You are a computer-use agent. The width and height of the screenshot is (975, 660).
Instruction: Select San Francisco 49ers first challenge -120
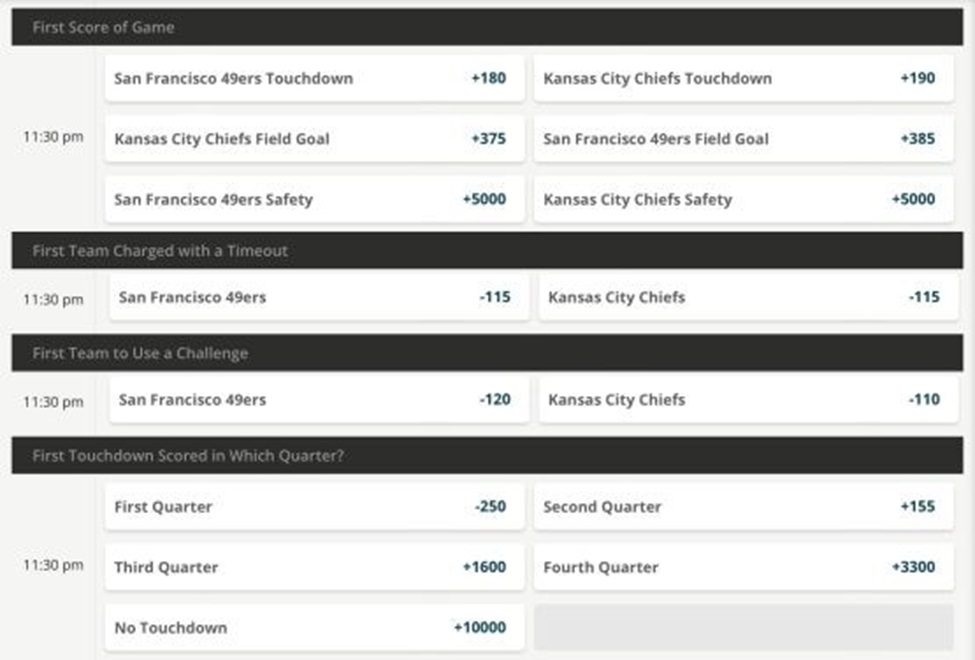pyautogui.click(x=318, y=399)
